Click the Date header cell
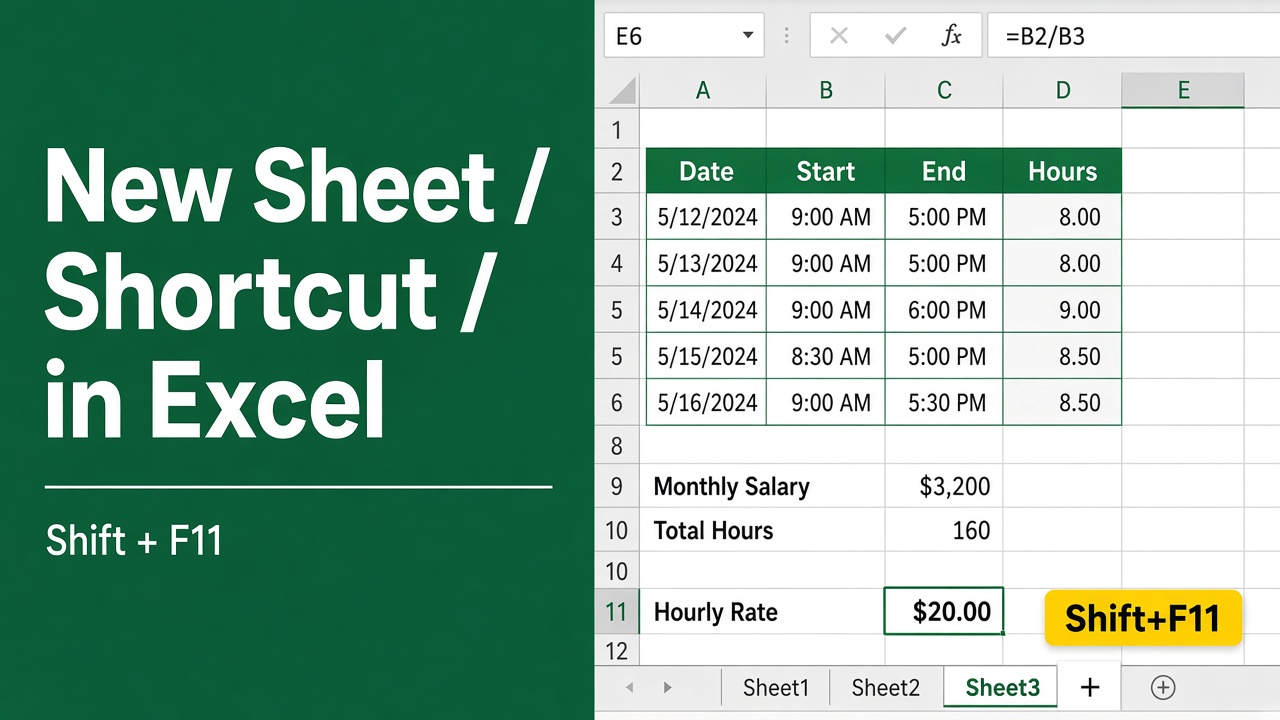 [x=706, y=171]
